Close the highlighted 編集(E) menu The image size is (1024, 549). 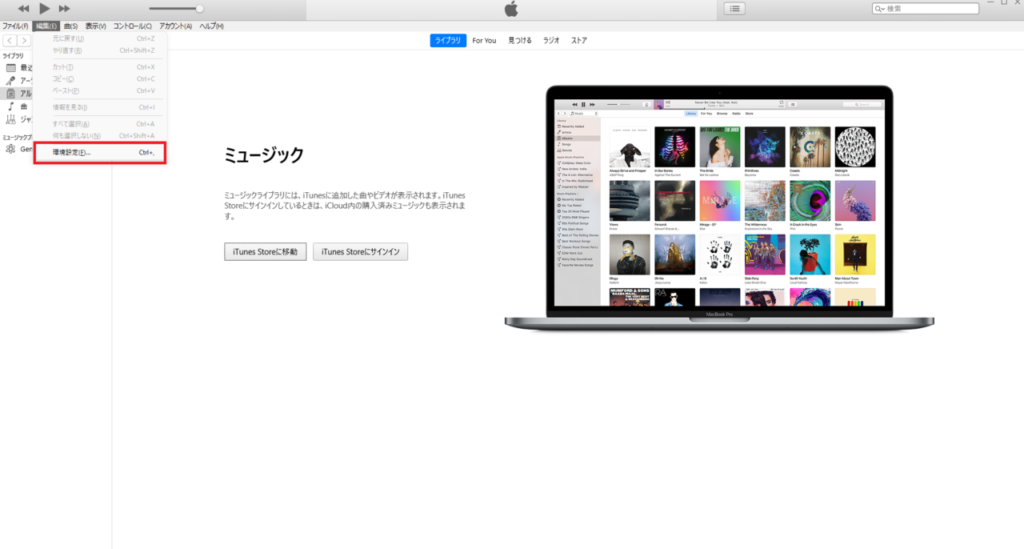pos(46,26)
